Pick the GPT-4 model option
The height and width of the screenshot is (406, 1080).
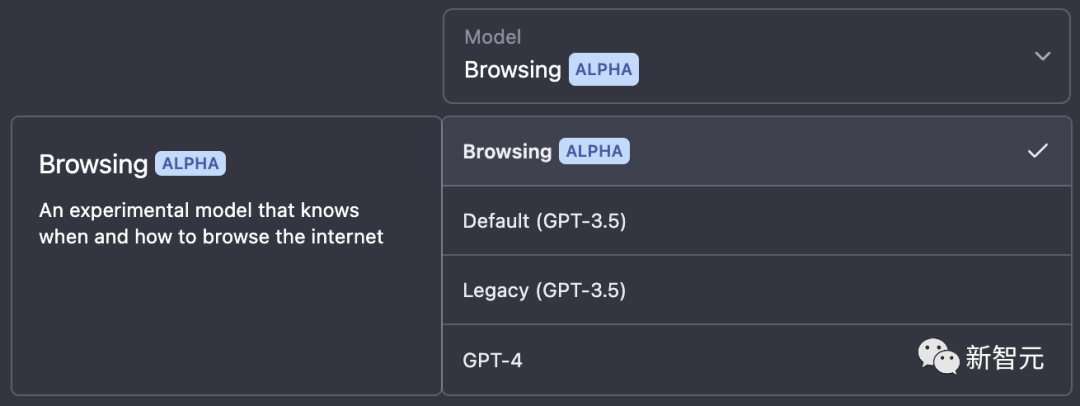click(x=756, y=359)
